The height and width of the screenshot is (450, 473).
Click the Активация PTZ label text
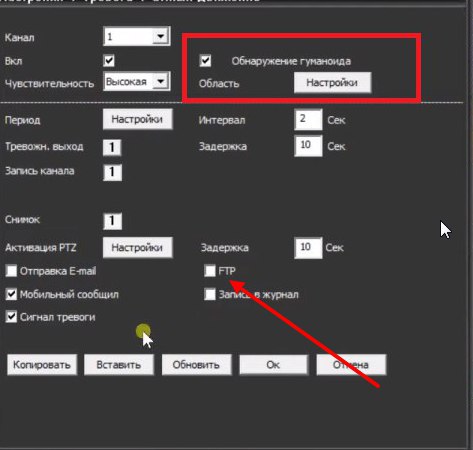pos(41,248)
